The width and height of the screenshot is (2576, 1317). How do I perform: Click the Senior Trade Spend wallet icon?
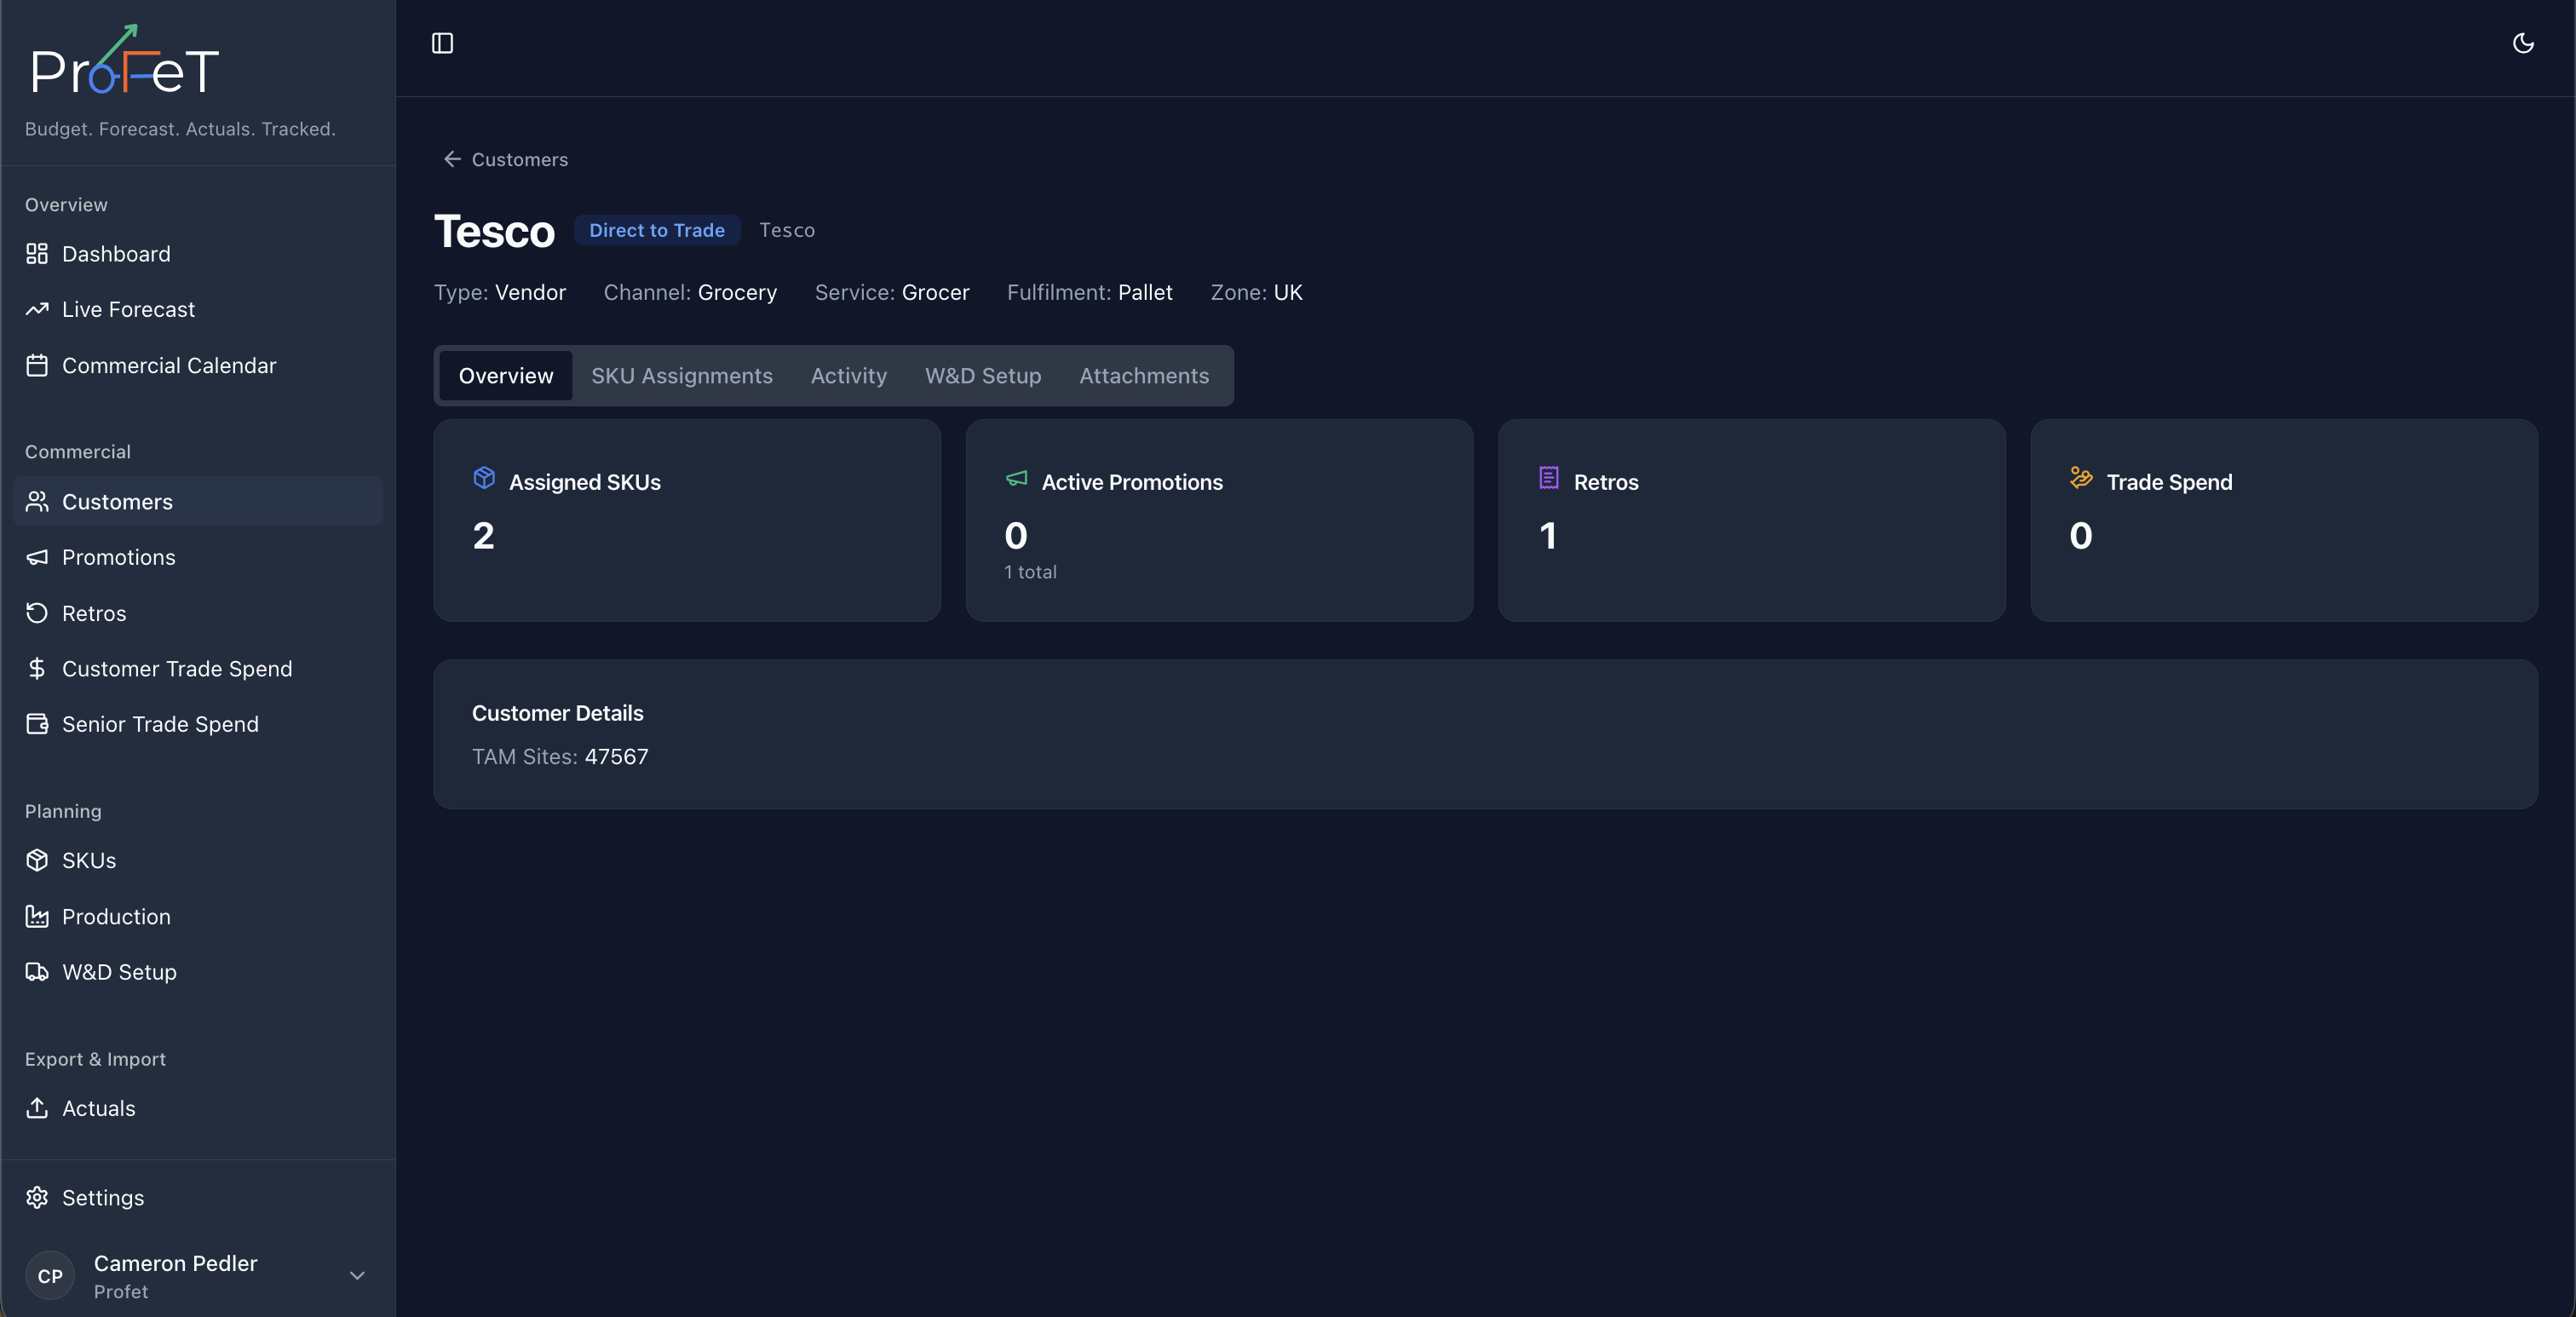[x=37, y=724]
